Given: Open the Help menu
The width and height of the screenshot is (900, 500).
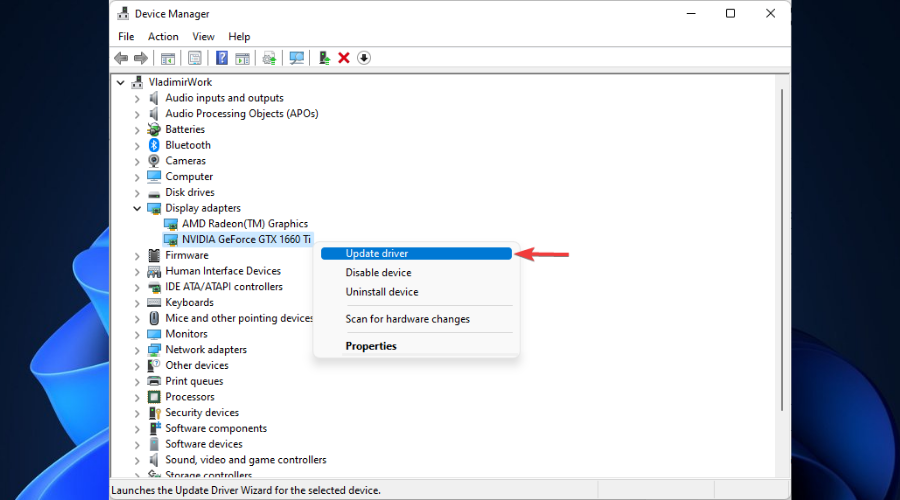Looking at the screenshot, I should pyautogui.click(x=239, y=37).
